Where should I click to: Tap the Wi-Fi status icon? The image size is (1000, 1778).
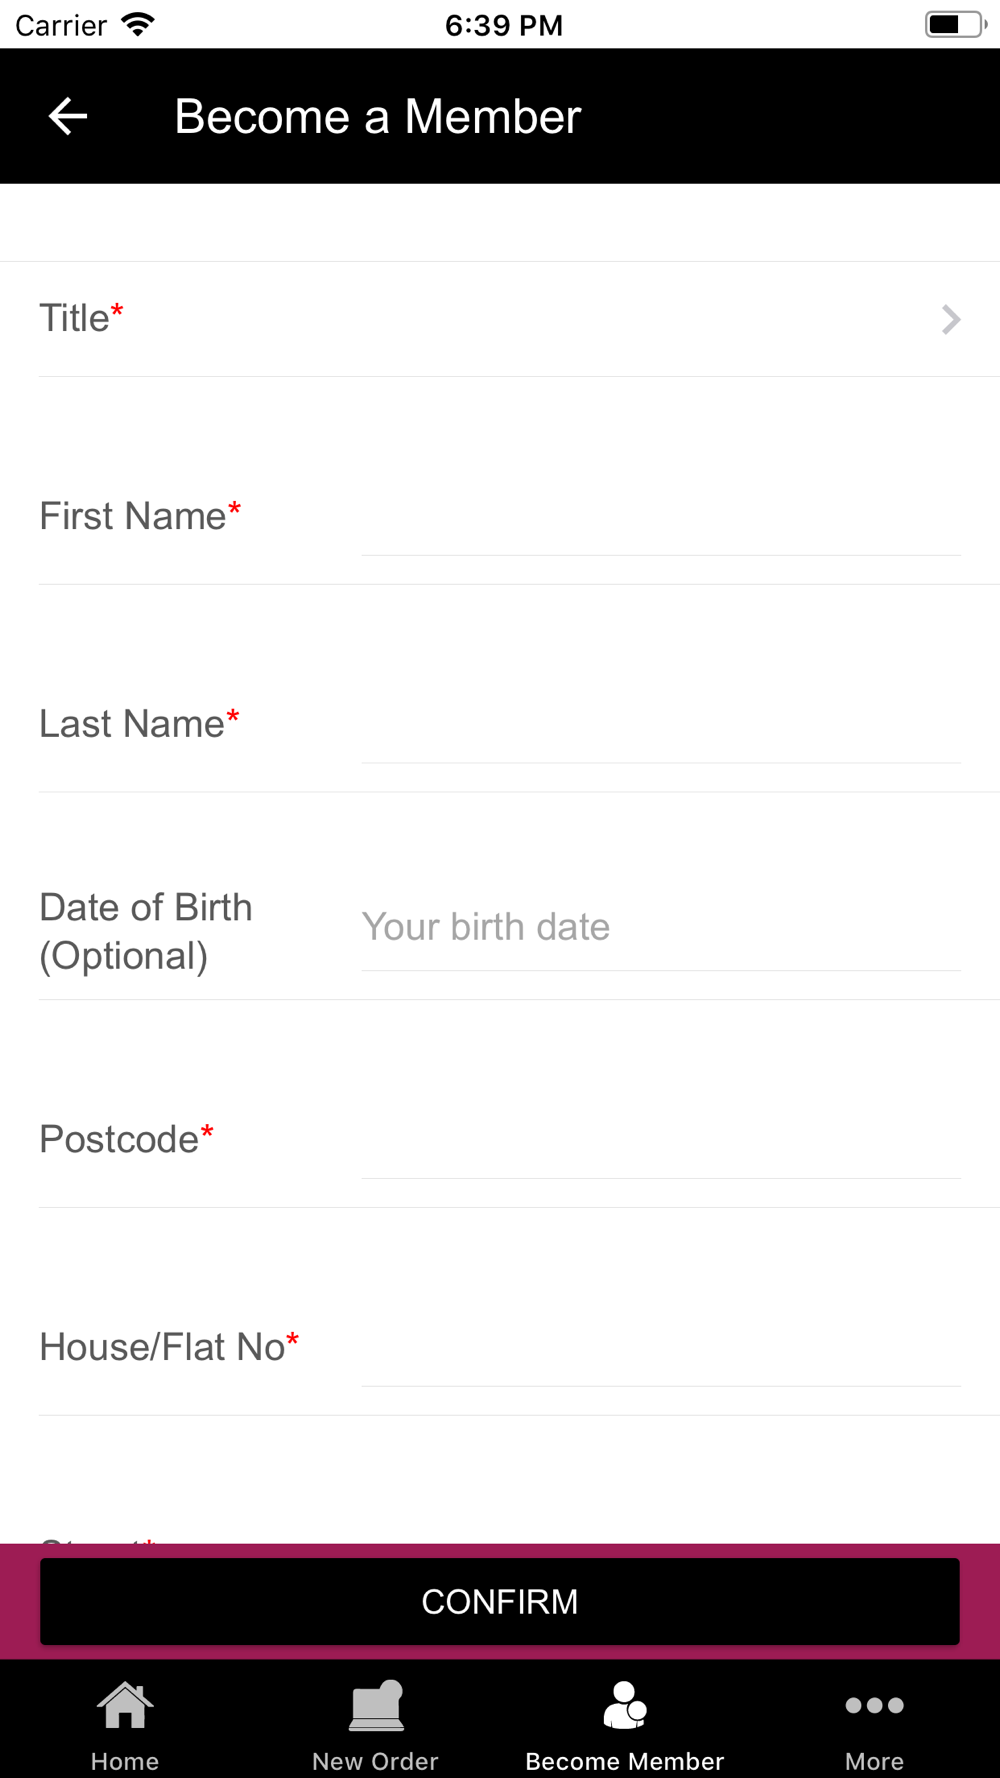[138, 24]
